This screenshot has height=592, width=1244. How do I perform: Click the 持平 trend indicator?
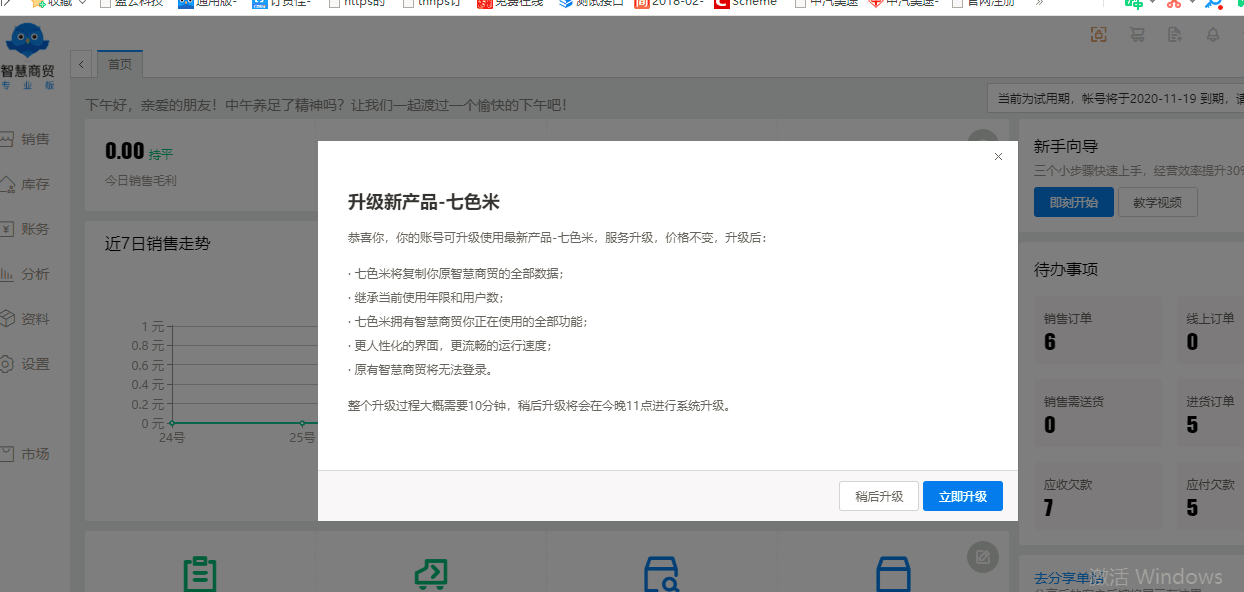tap(161, 155)
